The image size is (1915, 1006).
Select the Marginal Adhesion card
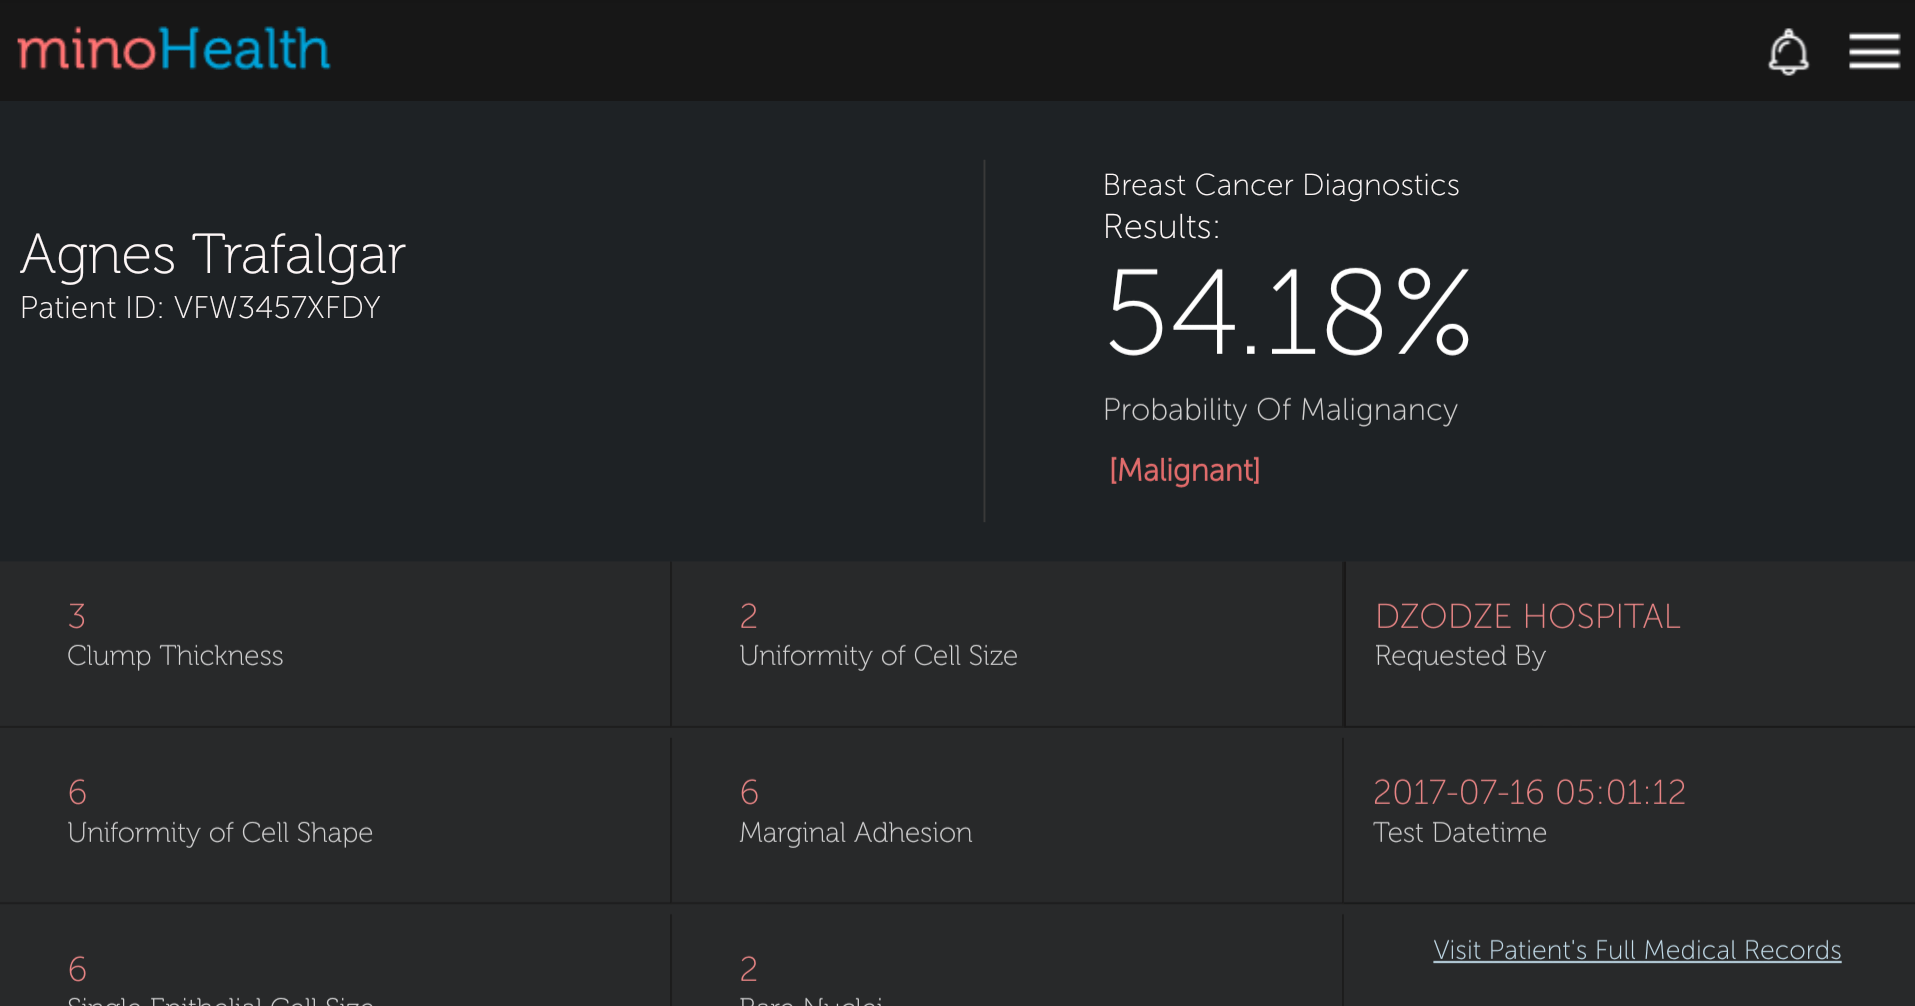pos(1006,820)
